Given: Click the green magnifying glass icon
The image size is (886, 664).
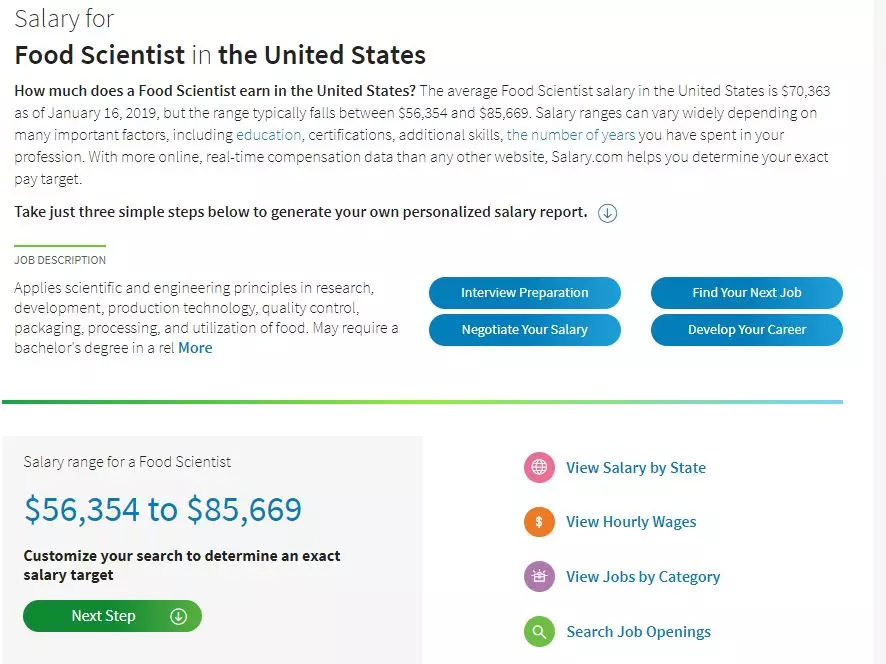Looking at the screenshot, I should tap(539, 632).
